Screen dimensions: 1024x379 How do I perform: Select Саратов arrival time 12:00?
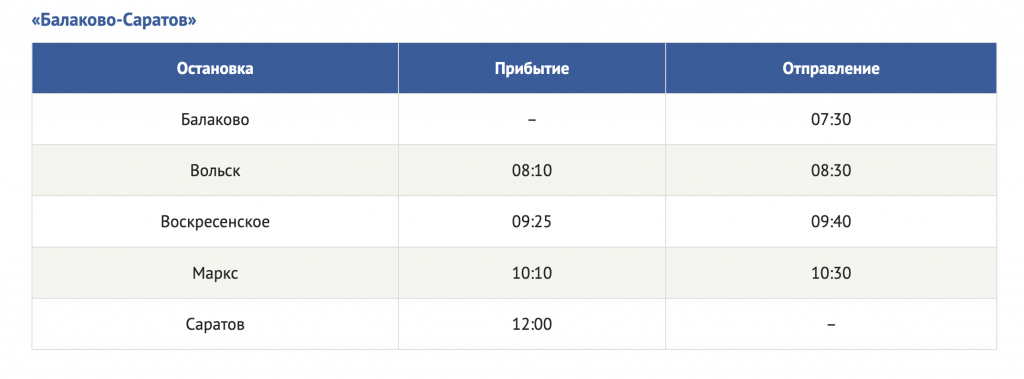pos(532,323)
